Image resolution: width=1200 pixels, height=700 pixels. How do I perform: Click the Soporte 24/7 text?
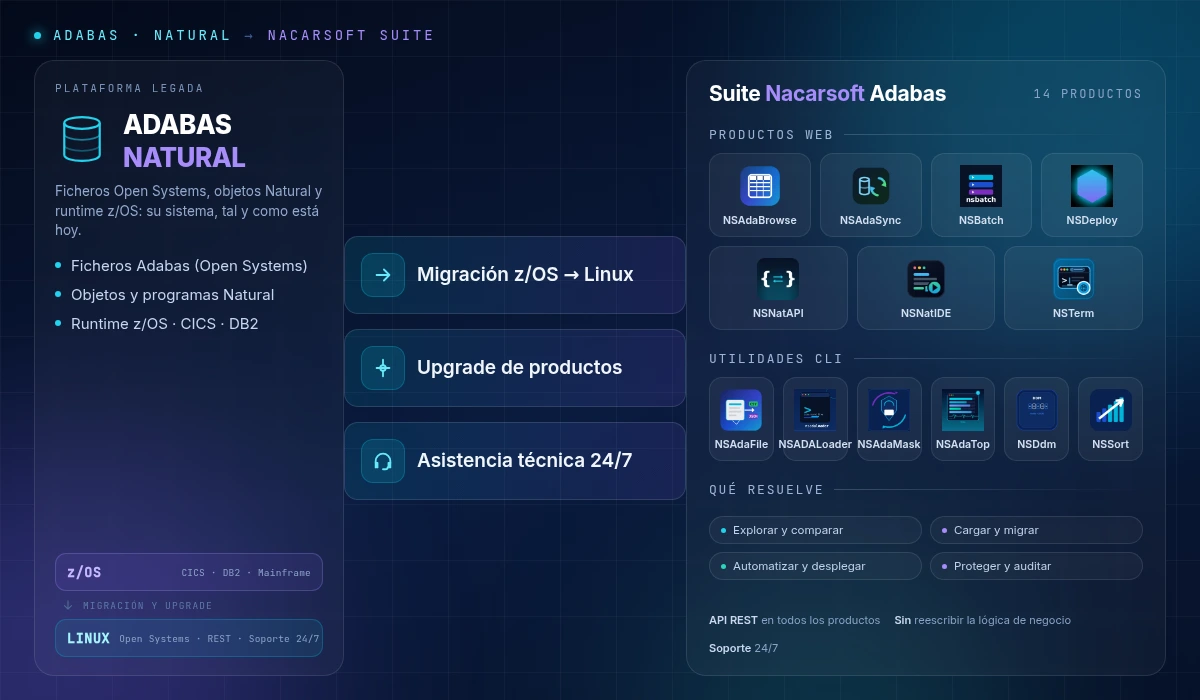743,648
